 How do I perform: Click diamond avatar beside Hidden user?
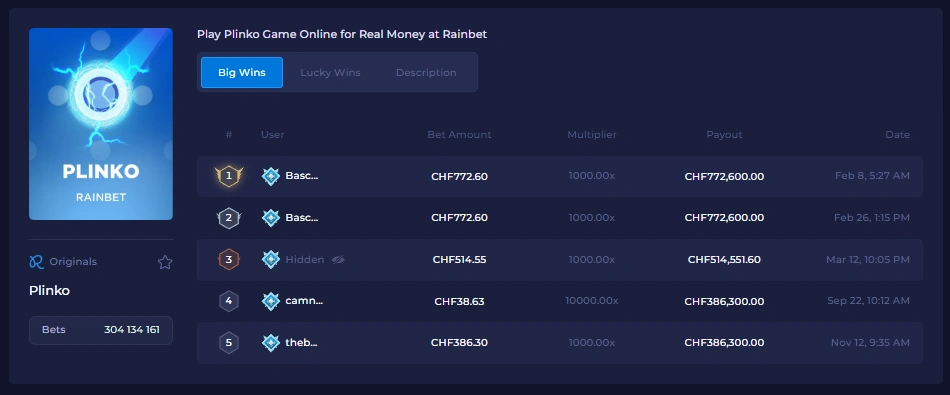click(270, 260)
